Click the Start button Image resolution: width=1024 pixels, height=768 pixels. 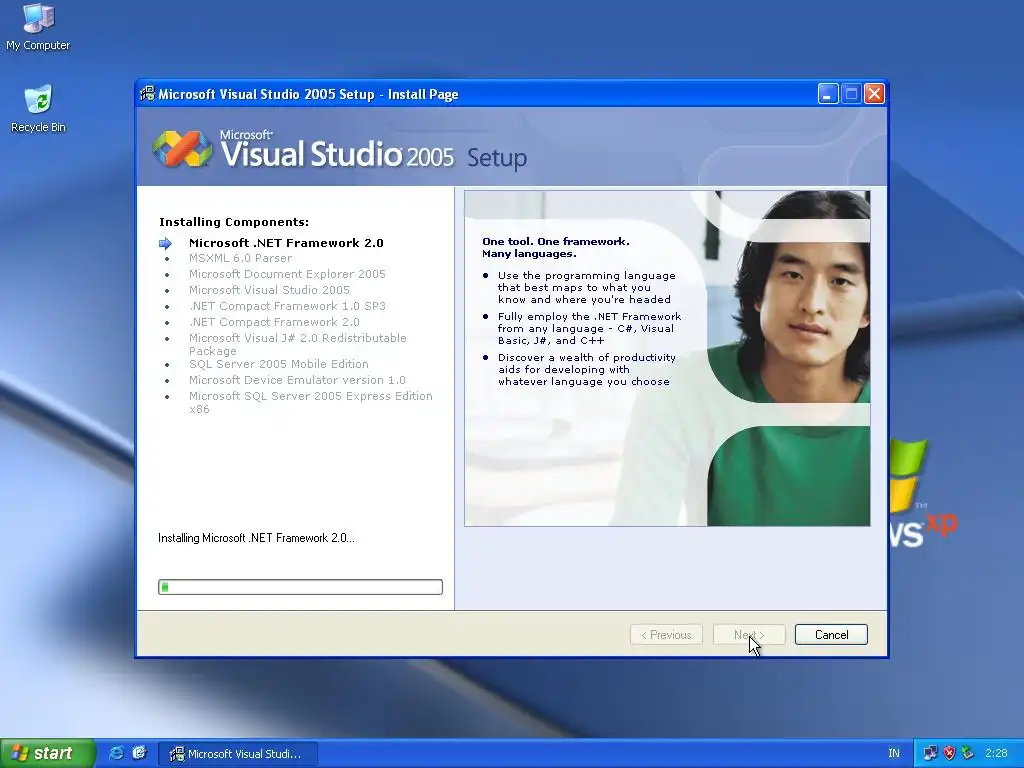(x=48, y=753)
